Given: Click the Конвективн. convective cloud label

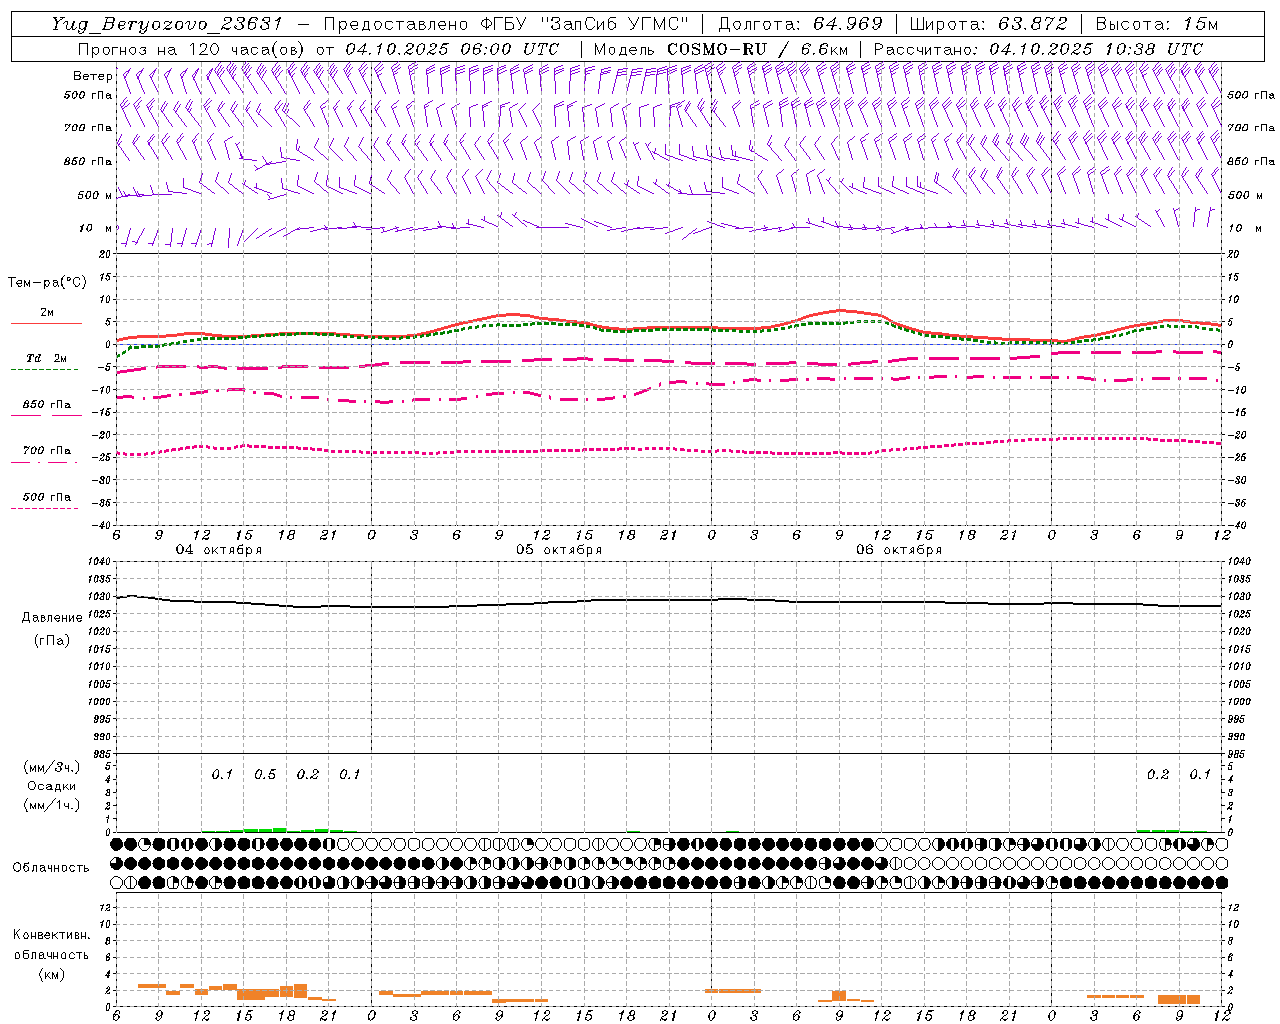Looking at the screenshot, I should coord(52,935).
